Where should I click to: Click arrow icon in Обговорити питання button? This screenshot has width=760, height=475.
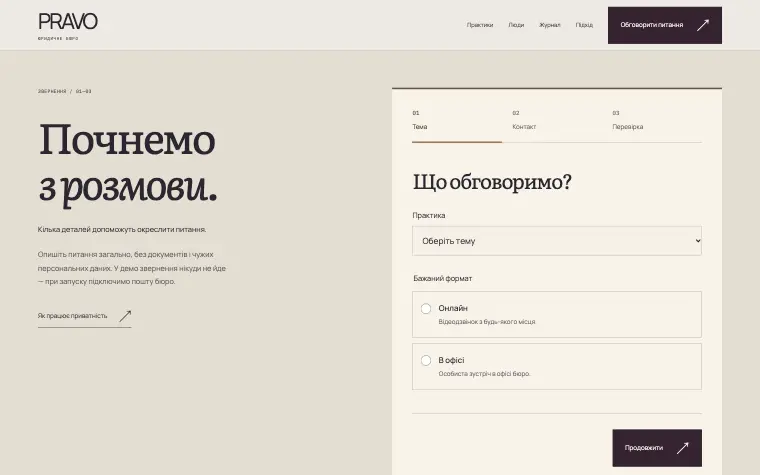703,25
